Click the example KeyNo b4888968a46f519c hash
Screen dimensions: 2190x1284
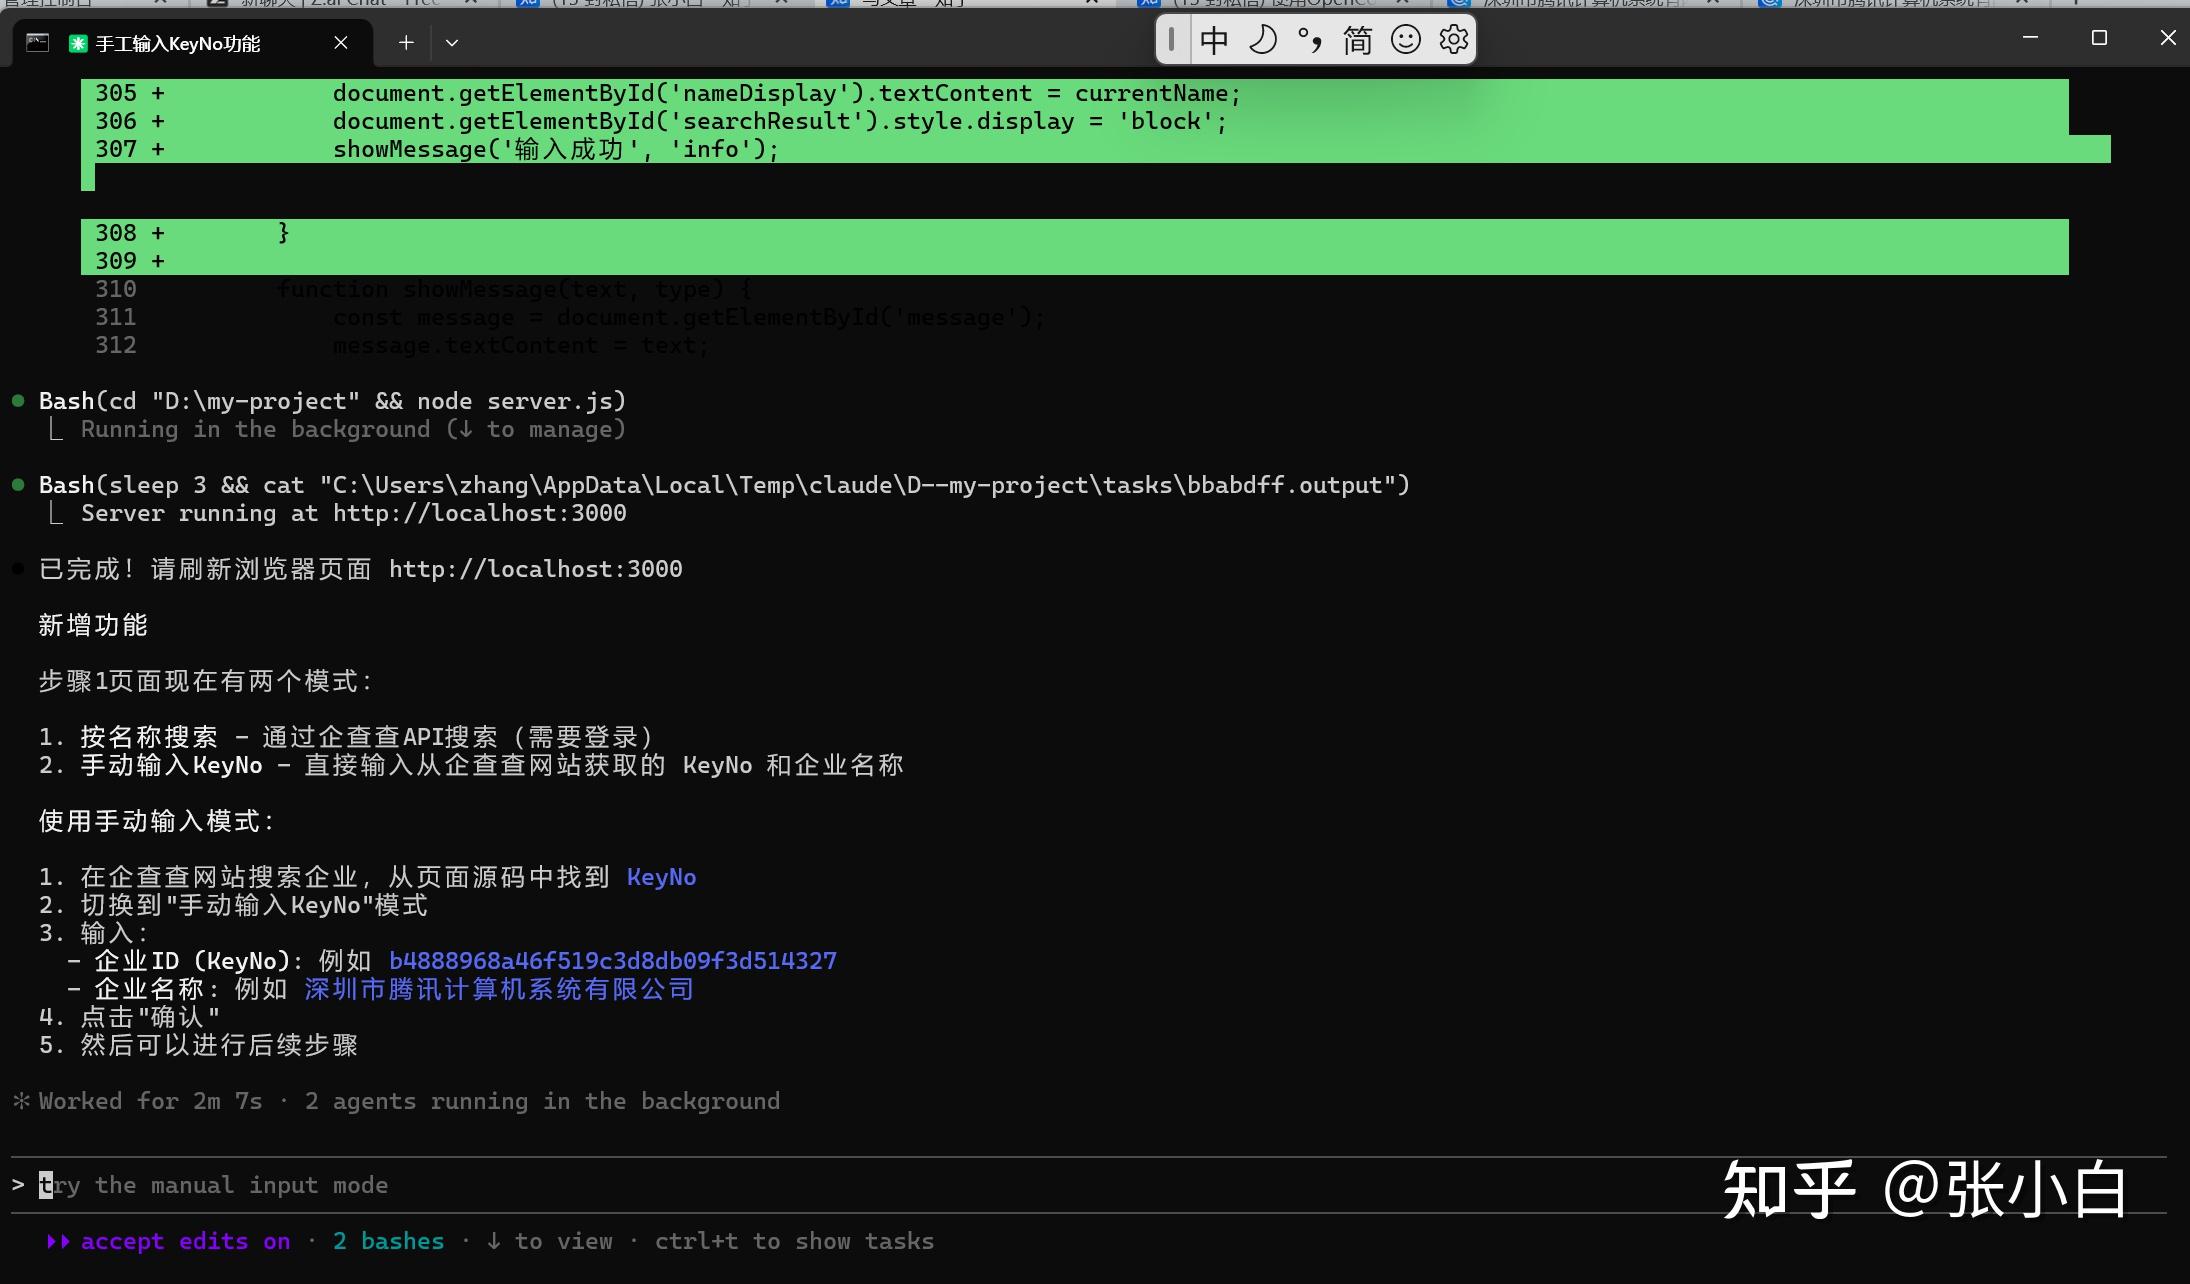(x=612, y=961)
